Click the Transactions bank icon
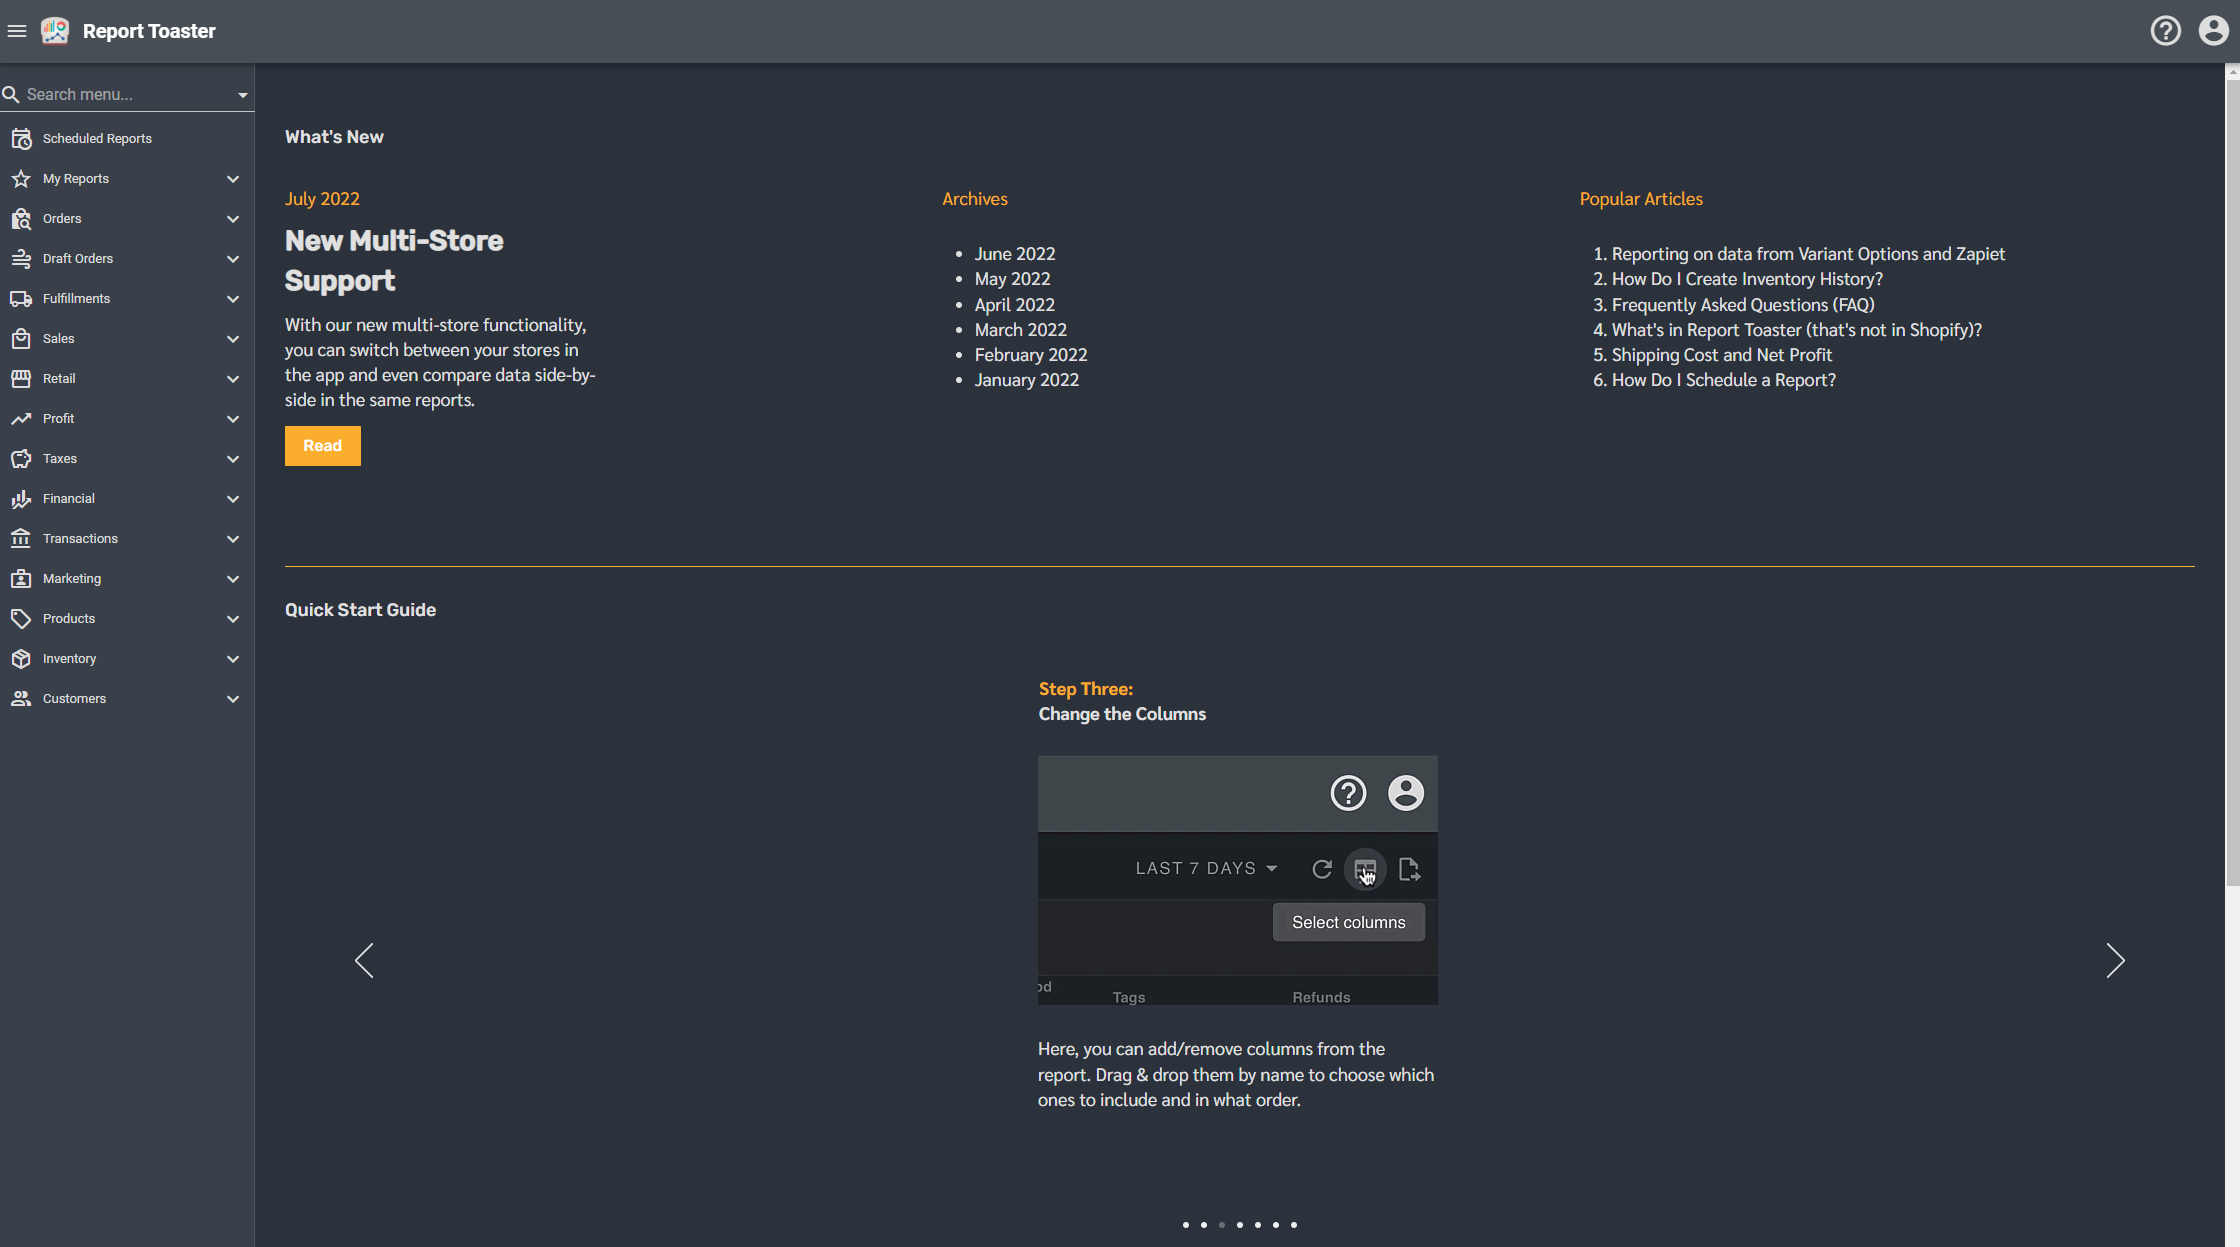 point(21,539)
